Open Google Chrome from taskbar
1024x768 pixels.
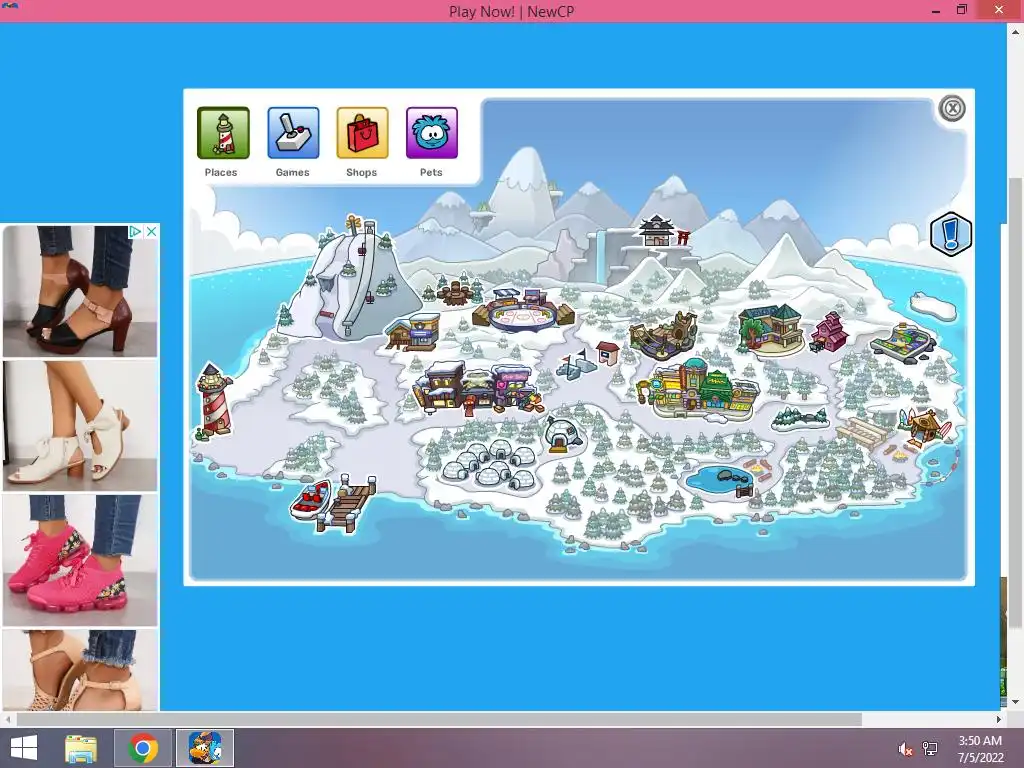click(x=143, y=748)
